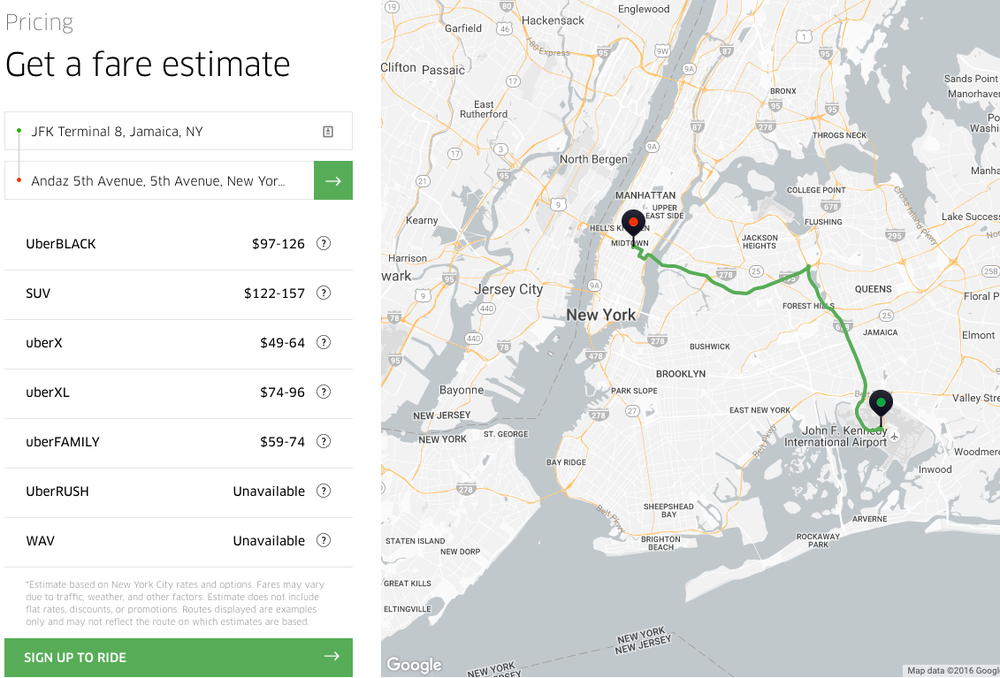Image resolution: width=1000 pixels, height=678 pixels.
Task: Click the Map data copyright attribution
Action: [952, 671]
